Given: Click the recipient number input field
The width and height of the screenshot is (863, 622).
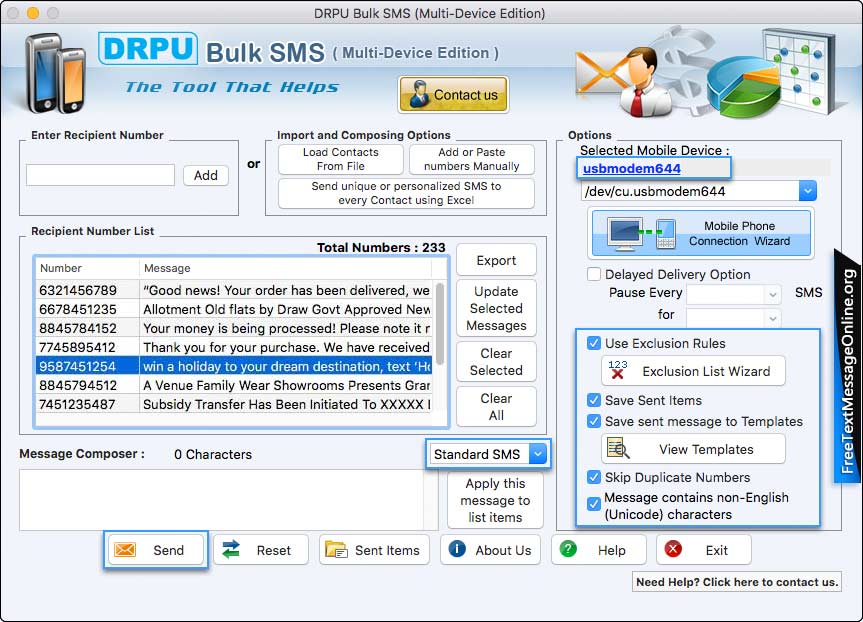Looking at the screenshot, I should point(100,175).
